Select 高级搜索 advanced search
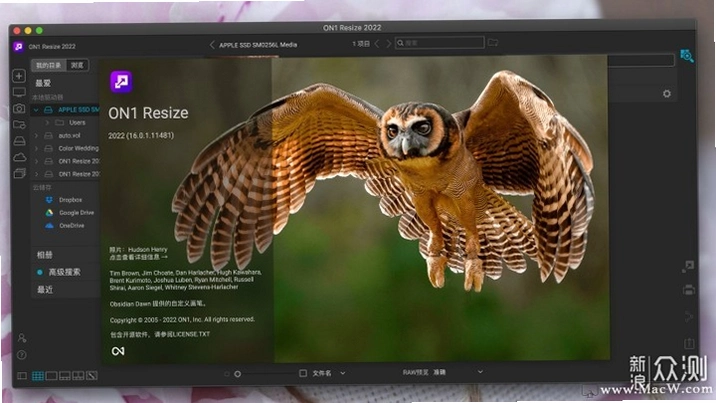716x403 pixels. pos(64,272)
